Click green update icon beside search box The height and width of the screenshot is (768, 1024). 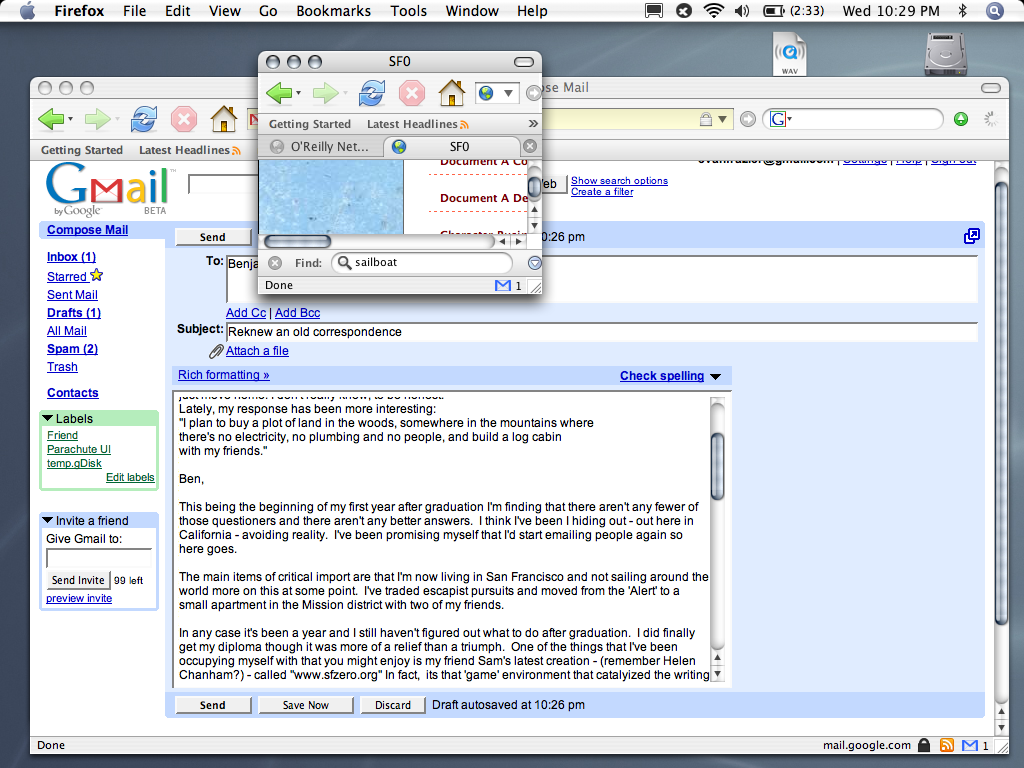pos(961,119)
